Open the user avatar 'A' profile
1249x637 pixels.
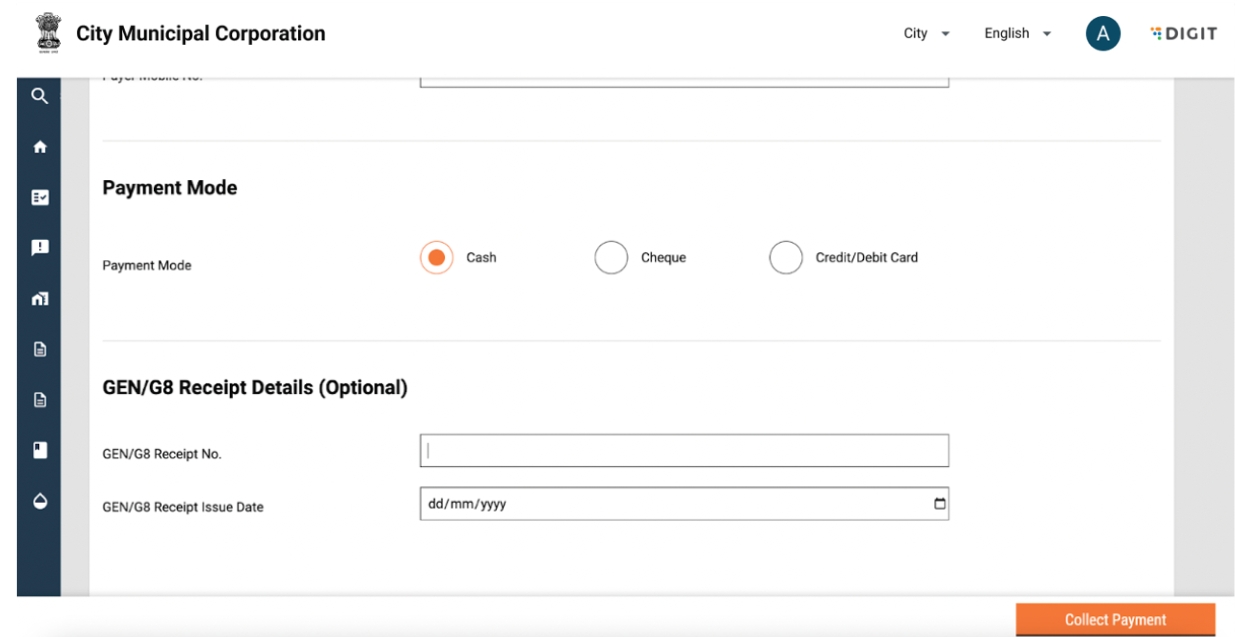[1102, 33]
